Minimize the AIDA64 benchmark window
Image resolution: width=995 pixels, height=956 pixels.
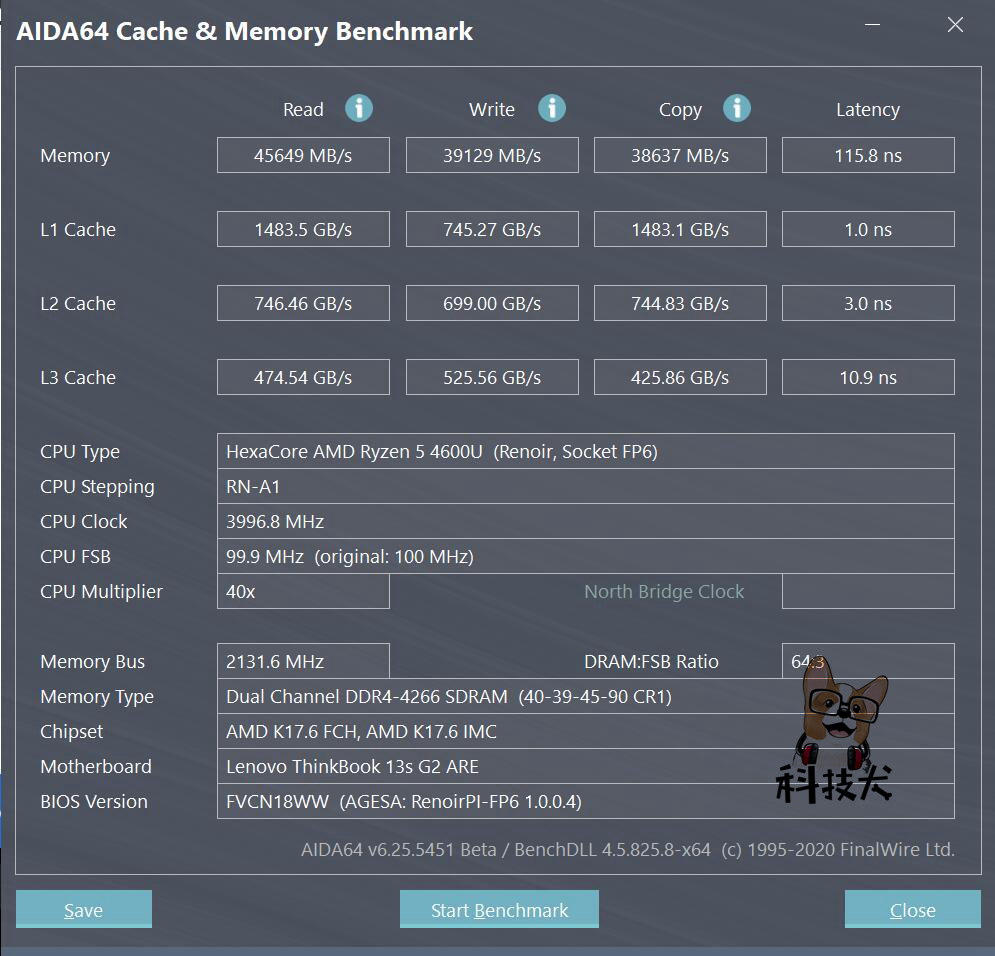click(x=873, y=25)
